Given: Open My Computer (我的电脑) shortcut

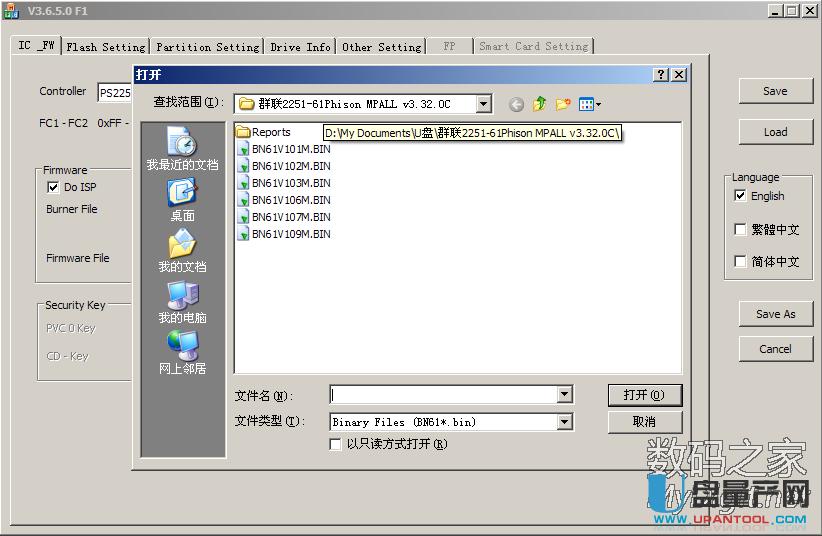Looking at the screenshot, I should [182, 302].
